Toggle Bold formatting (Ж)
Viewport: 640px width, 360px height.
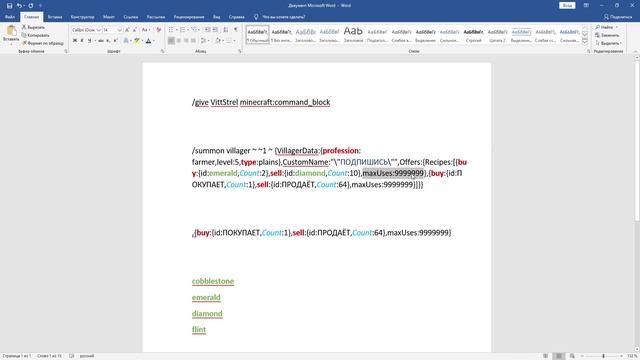75,41
